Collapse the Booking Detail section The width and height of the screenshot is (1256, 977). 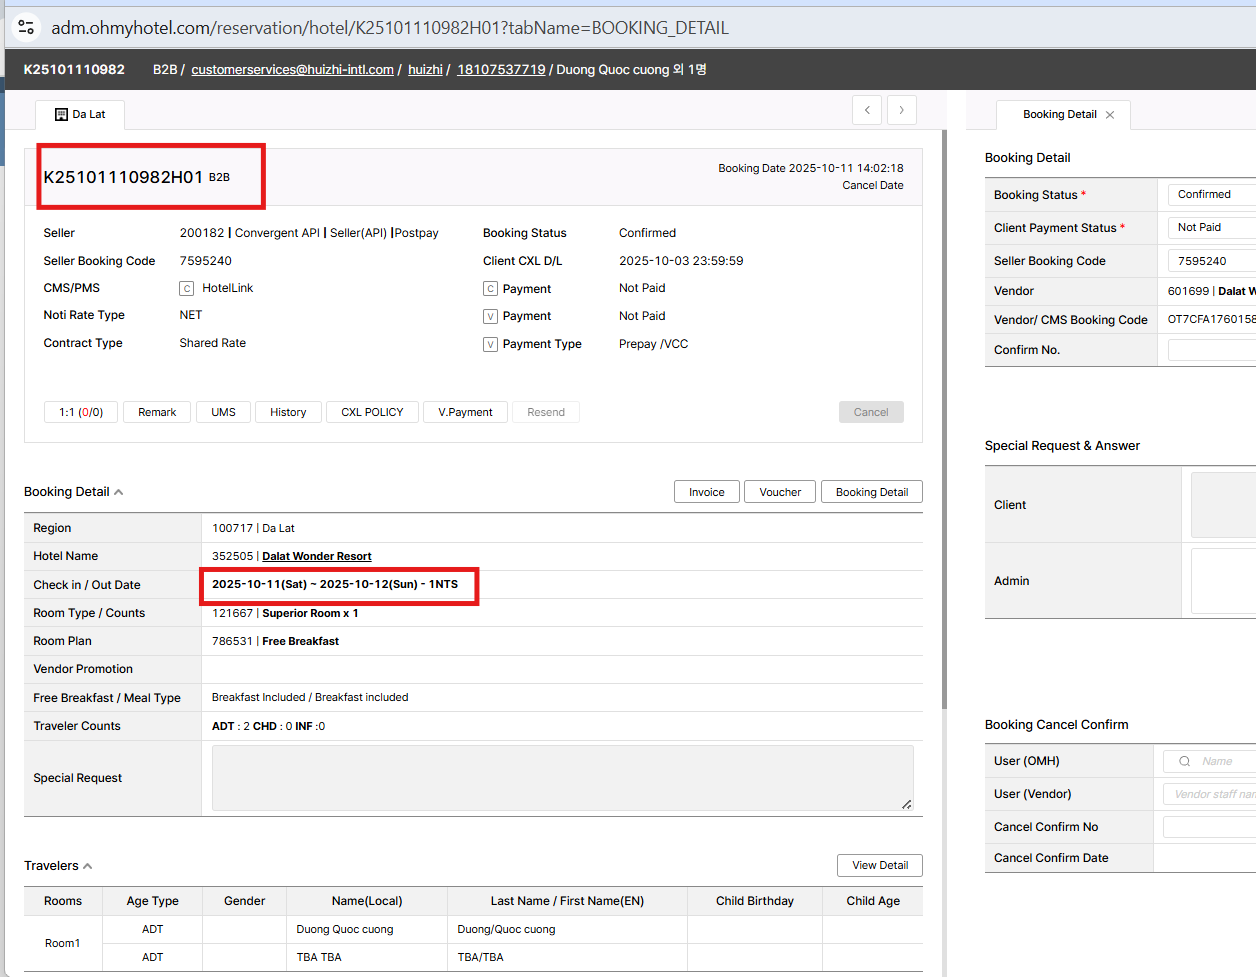tap(118, 492)
